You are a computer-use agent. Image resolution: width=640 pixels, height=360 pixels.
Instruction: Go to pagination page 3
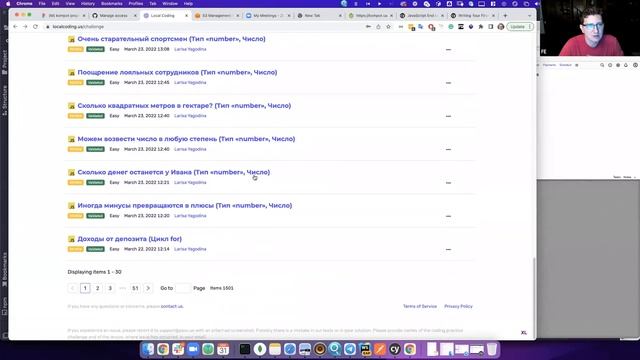click(x=110, y=288)
